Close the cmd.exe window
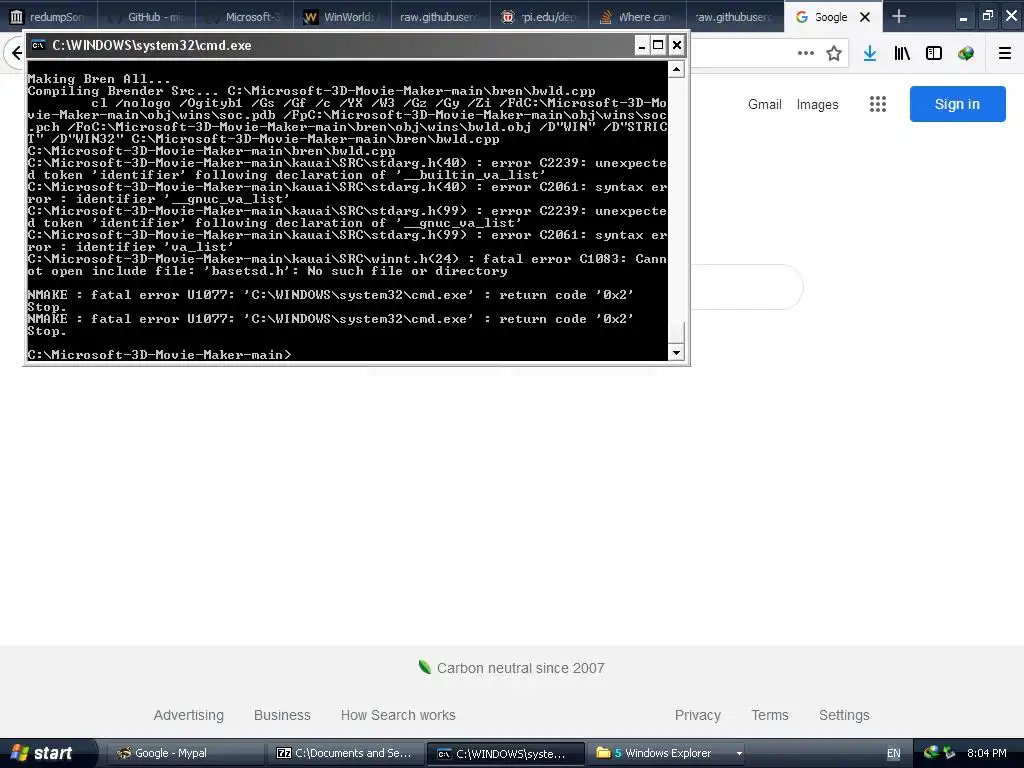This screenshot has height=768, width=1024. pyautogui.click(x=677, y=45)
